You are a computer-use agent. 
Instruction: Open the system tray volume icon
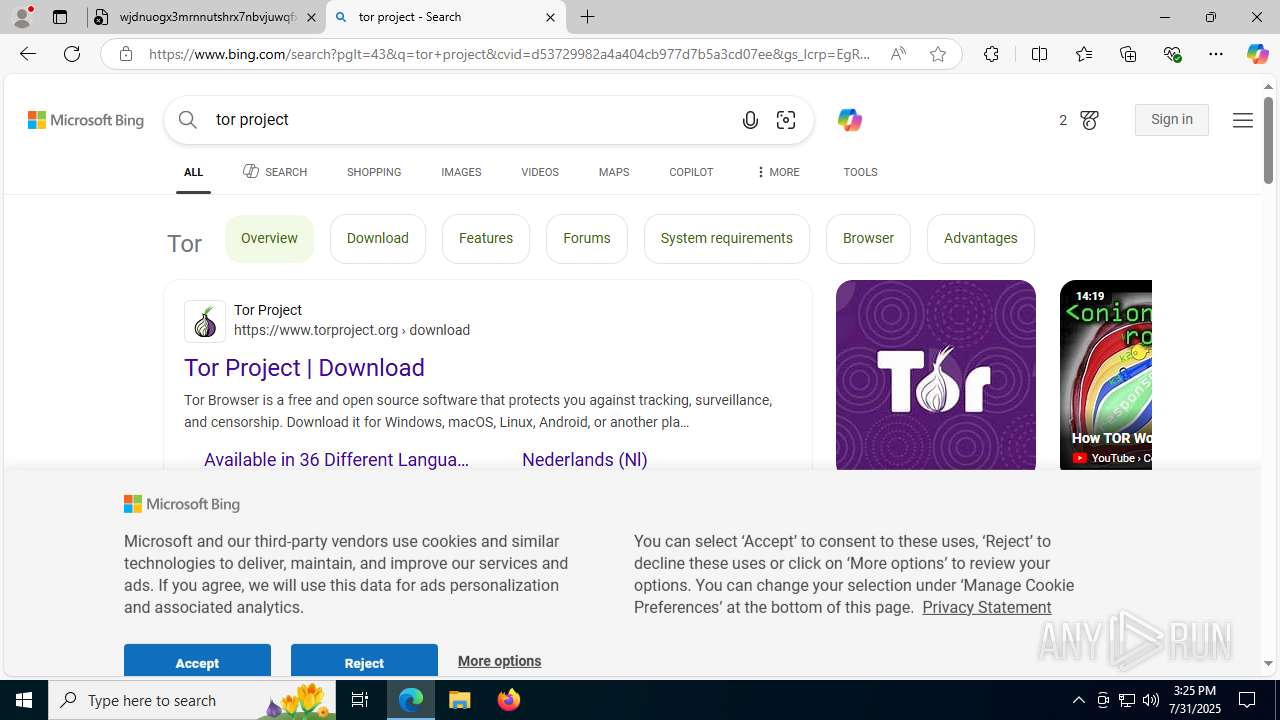[x=1151, y=700]
